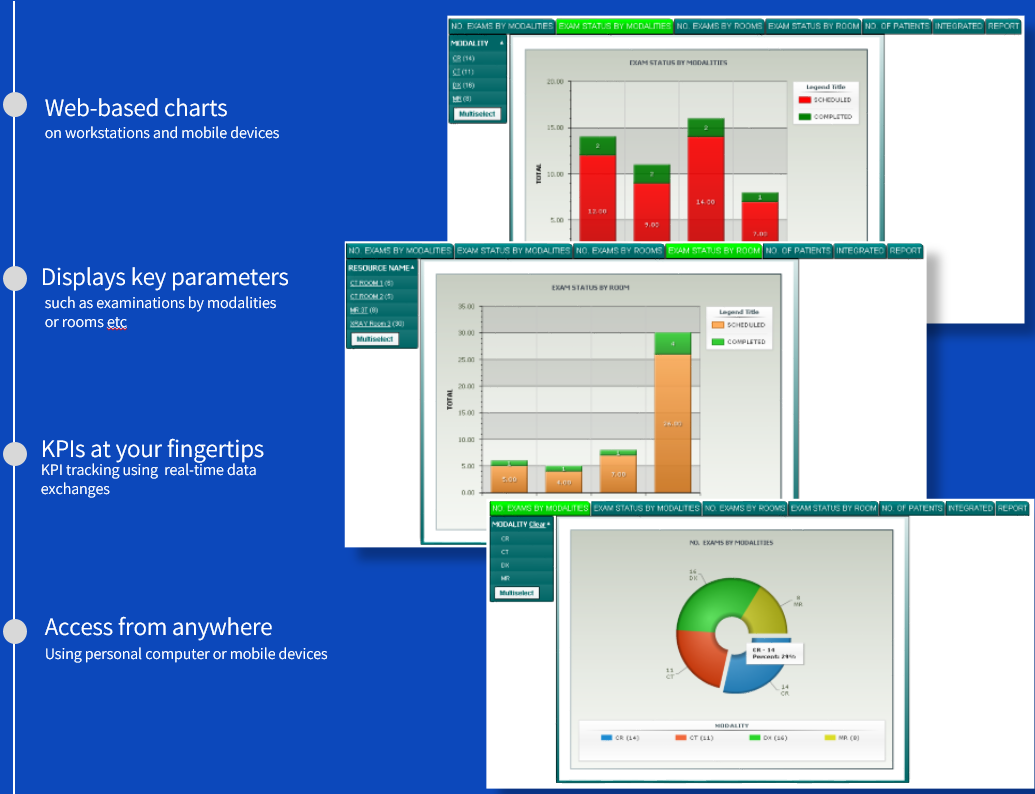Open 'No. Exams by Rooms' tab in top panel
Screen dimensions: 1035x794
point(719,26)
